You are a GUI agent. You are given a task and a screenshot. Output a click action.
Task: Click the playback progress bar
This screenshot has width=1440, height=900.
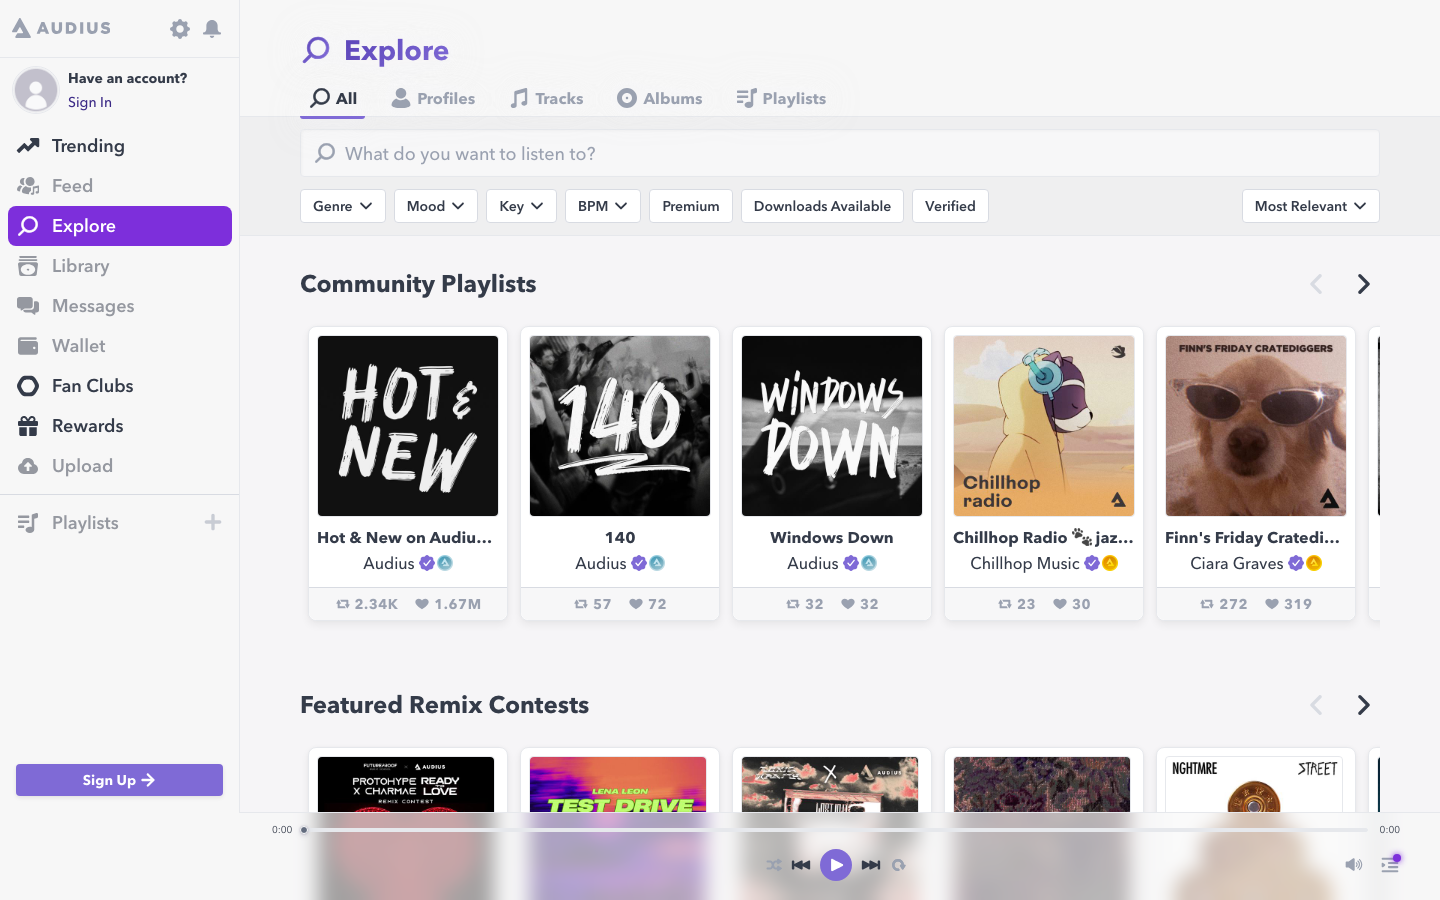[836, 830]
